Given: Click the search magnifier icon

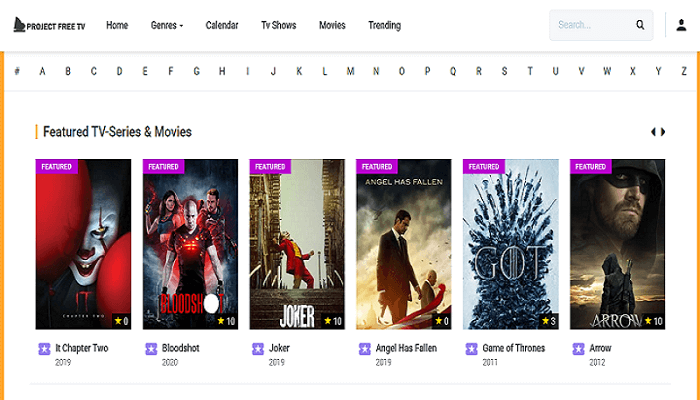Looking at the screenshot, I should (640, 25).
